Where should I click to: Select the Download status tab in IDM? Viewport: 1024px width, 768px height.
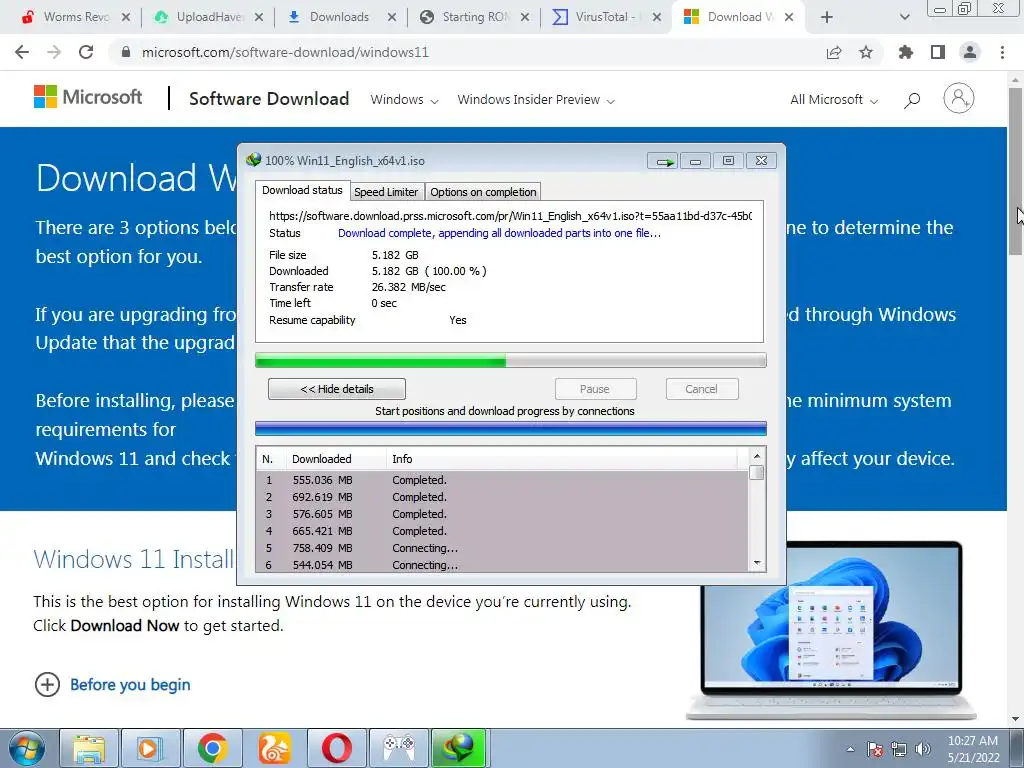tap(302, 190)
